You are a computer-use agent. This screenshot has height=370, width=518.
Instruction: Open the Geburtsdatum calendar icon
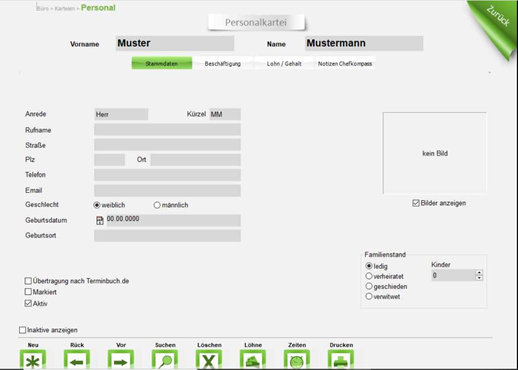(100, 220)
